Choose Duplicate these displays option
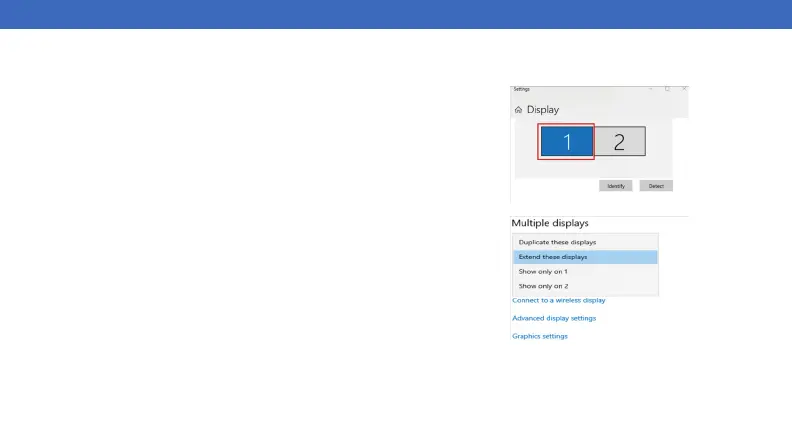The image size is (792, 432). pyautogui.click(x=585, y=242)
